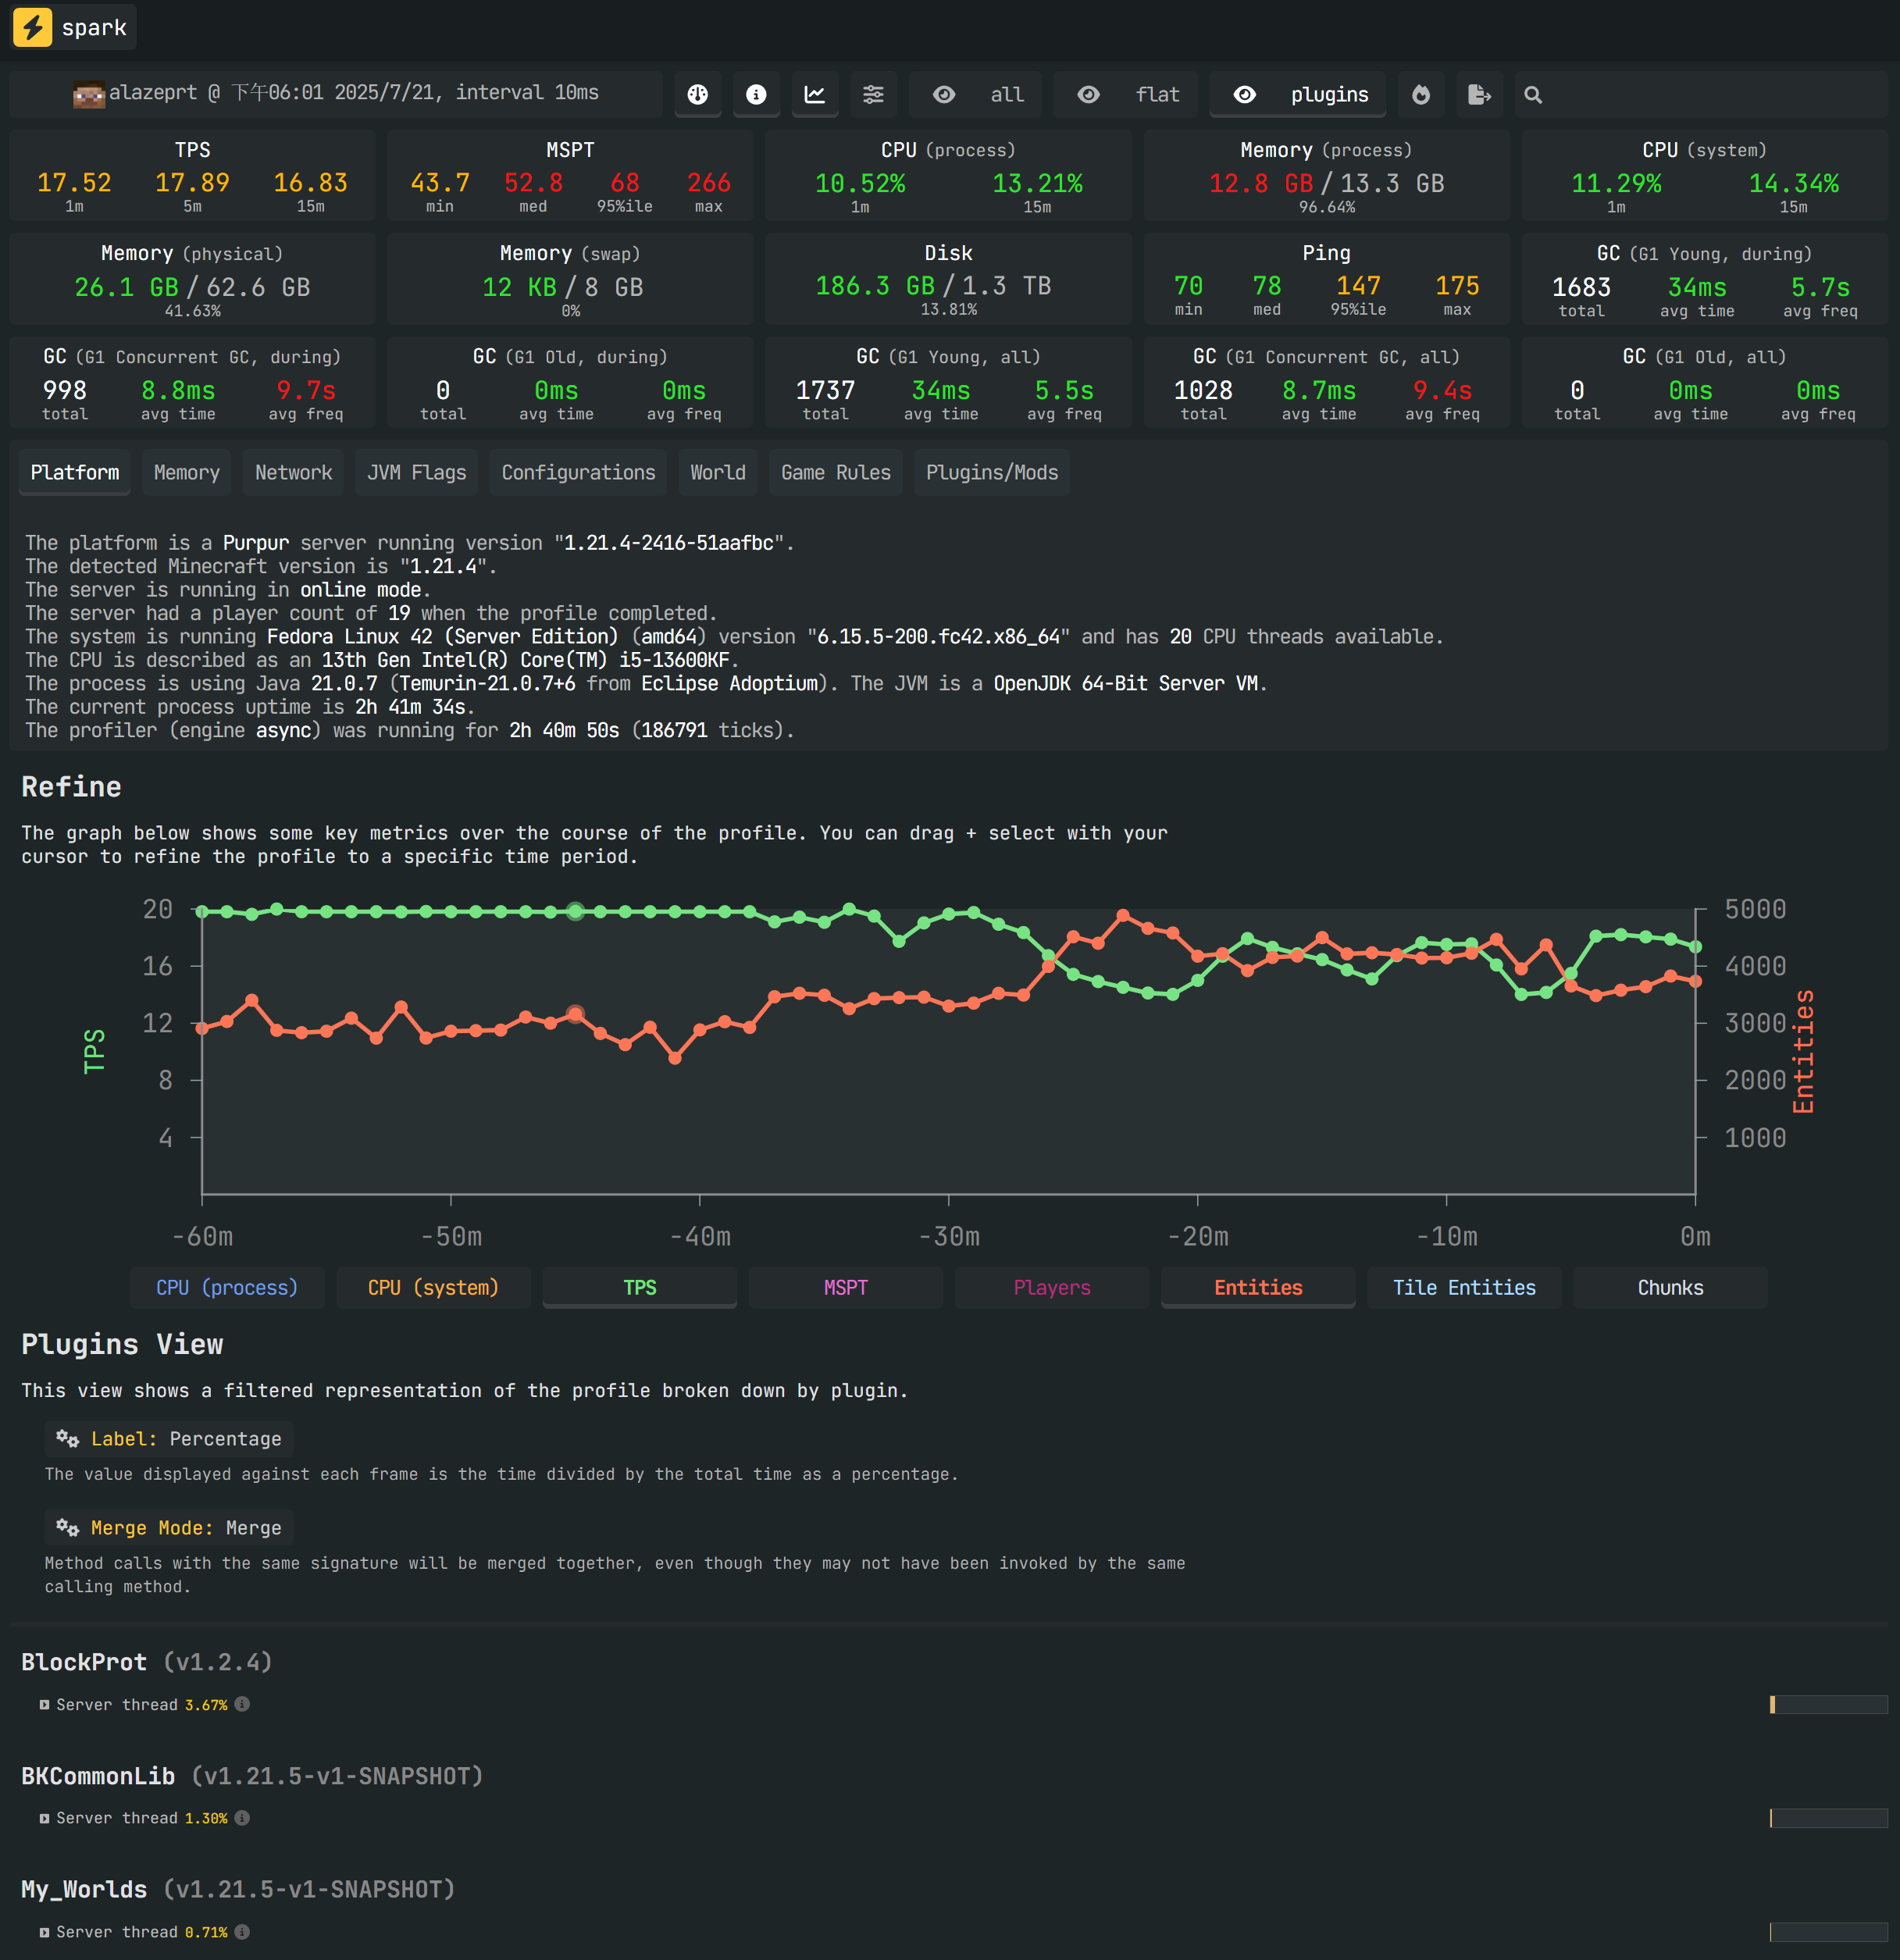Click the export profile icon
Screen dimensions: 1900x1960
(x=1479, y=94)
